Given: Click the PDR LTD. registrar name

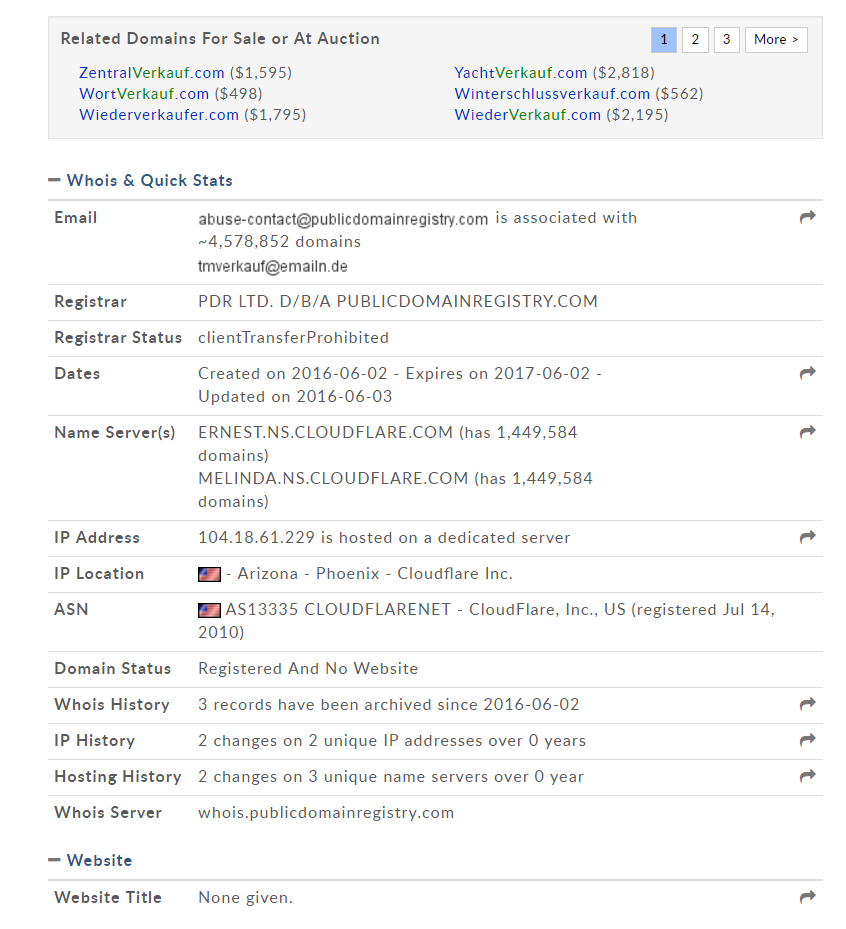Looking at the screenshot, I should tap(398, 302).
